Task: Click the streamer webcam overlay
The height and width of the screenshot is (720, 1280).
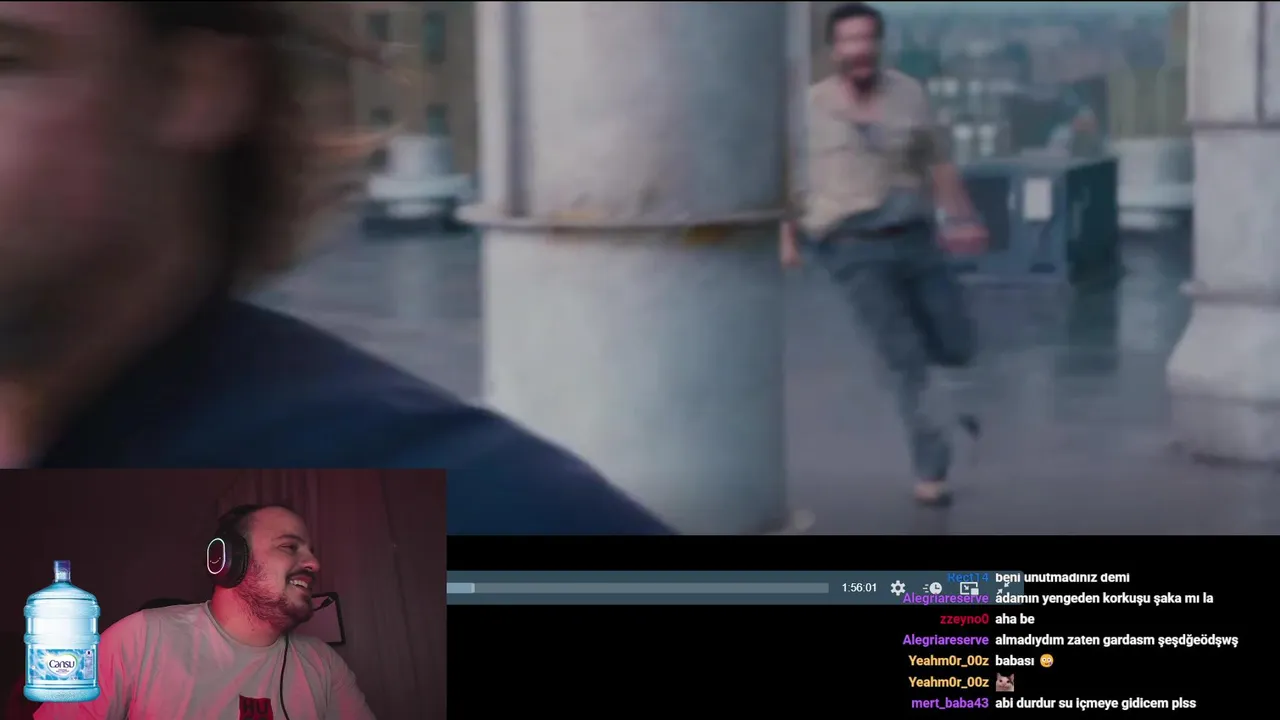Action: click(x=223, y=595)
